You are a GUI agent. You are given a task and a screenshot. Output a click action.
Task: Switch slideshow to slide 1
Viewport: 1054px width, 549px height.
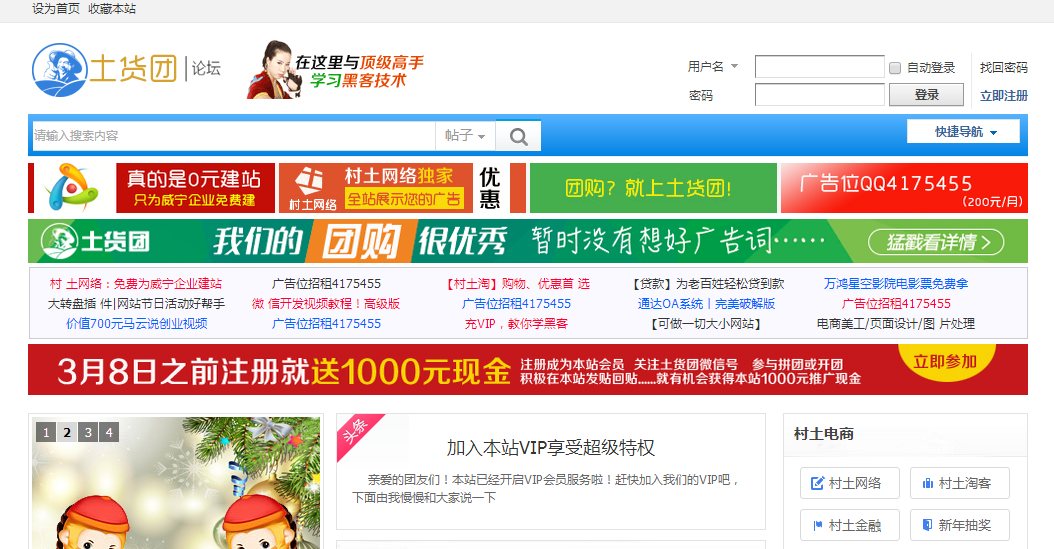[x=46, y=432]
